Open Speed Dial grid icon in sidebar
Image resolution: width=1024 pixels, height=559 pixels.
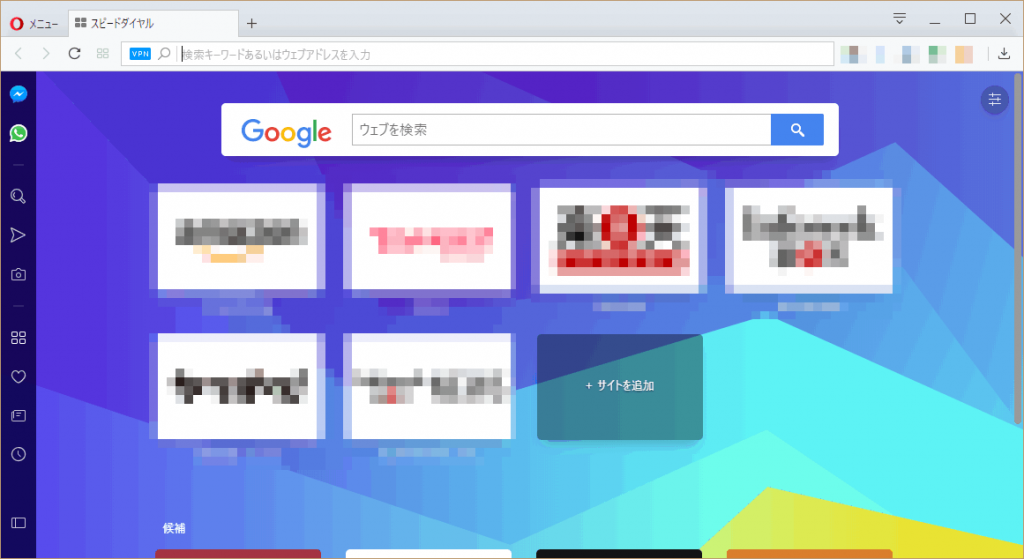pyautogui.click(x=18, y=338)
